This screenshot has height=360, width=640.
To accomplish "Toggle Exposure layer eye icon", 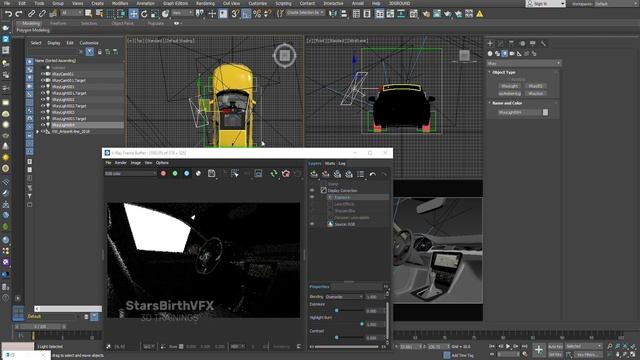I will [x=312, y=197].
